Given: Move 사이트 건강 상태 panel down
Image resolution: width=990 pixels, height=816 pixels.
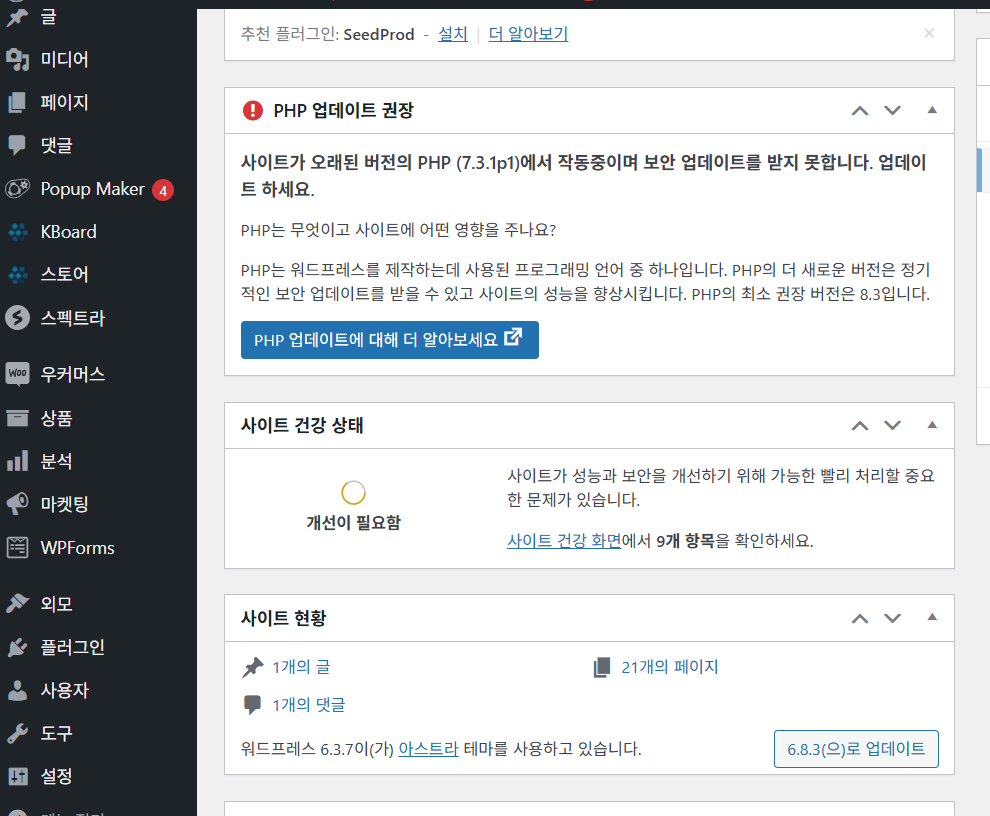Looking at the screenshot, I should [x=892, y=426].
